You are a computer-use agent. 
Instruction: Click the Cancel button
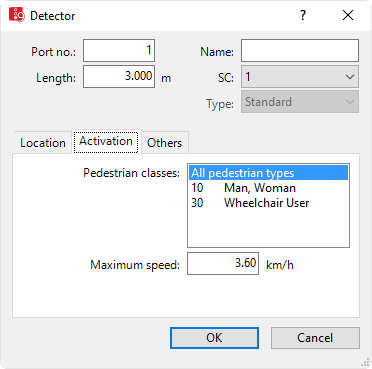(315, 338)
